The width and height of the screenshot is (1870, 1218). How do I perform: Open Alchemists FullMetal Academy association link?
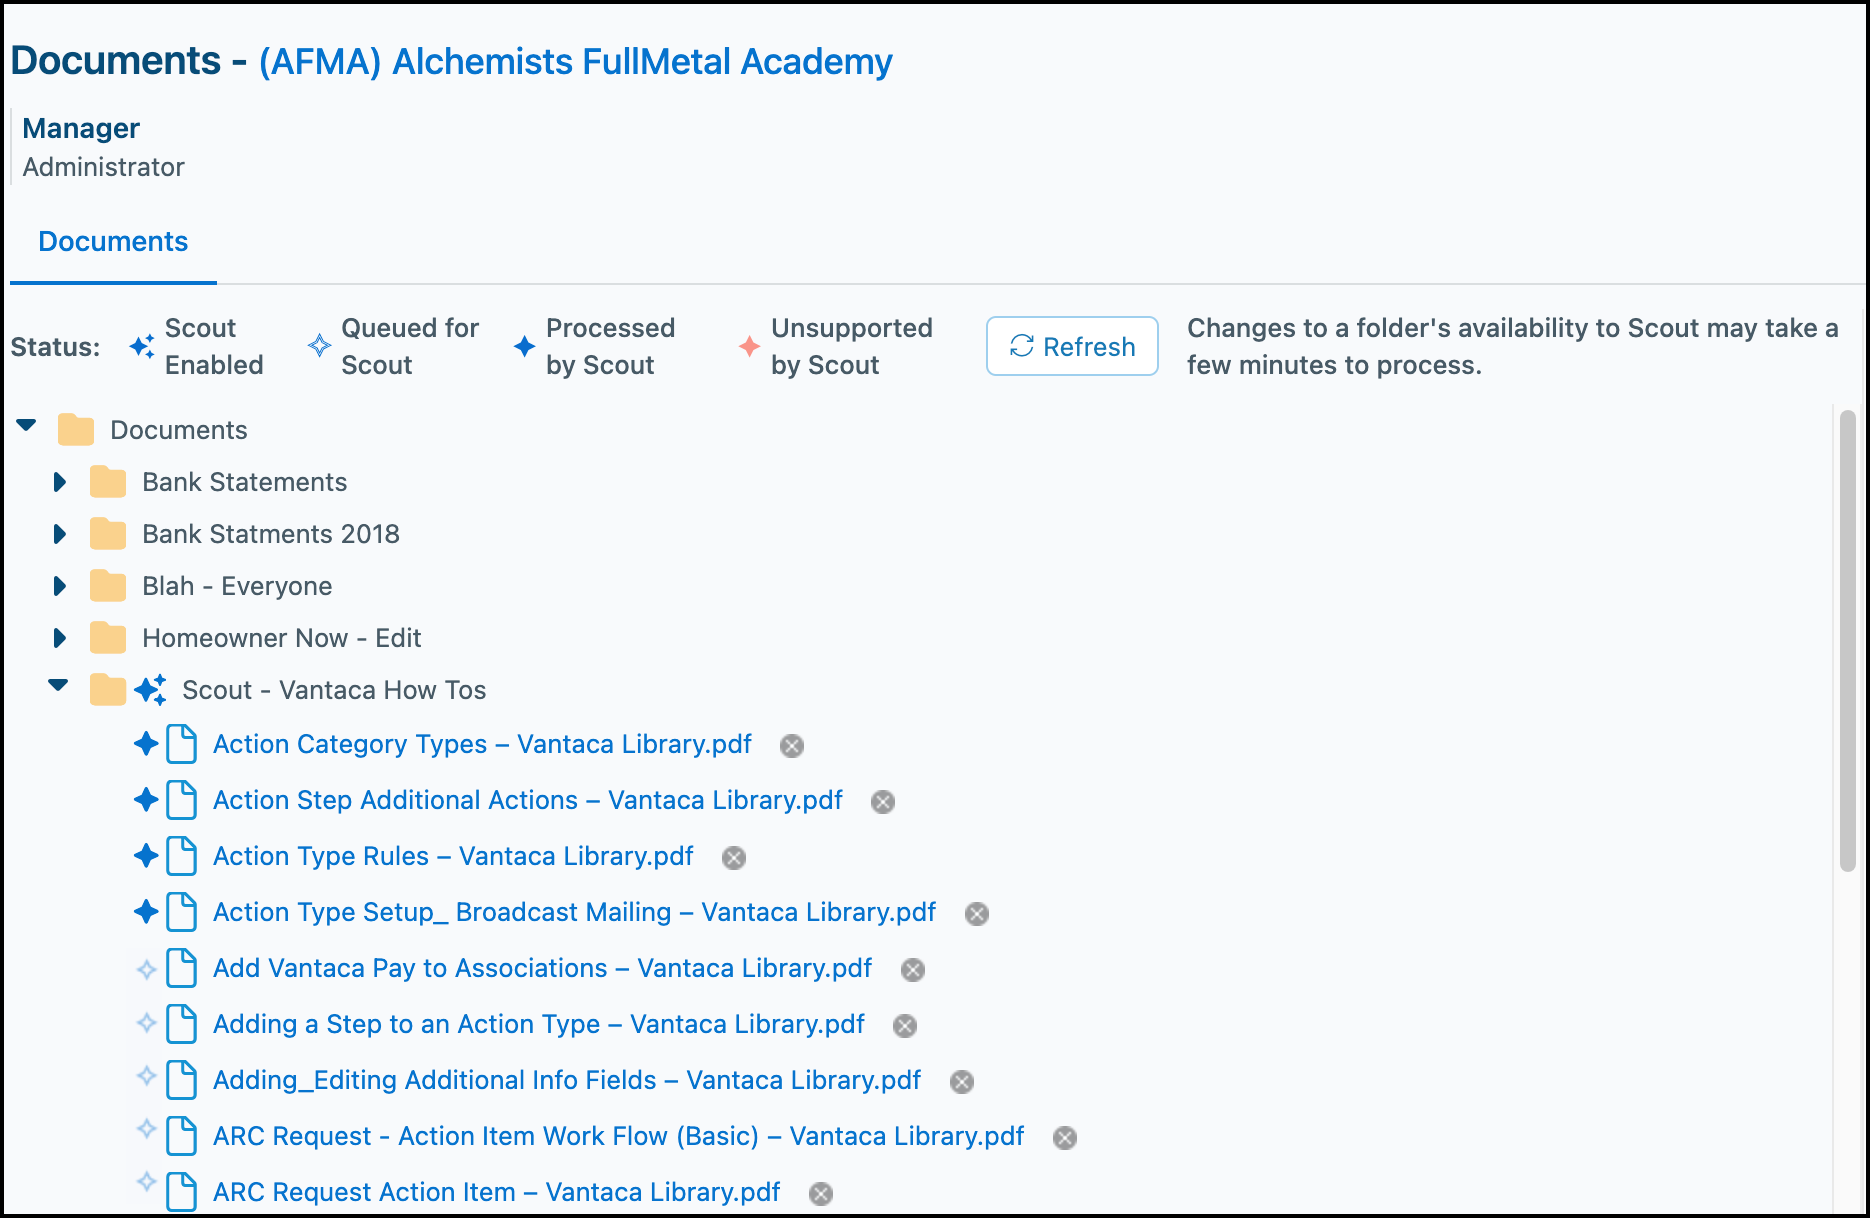tap(576, 62)
